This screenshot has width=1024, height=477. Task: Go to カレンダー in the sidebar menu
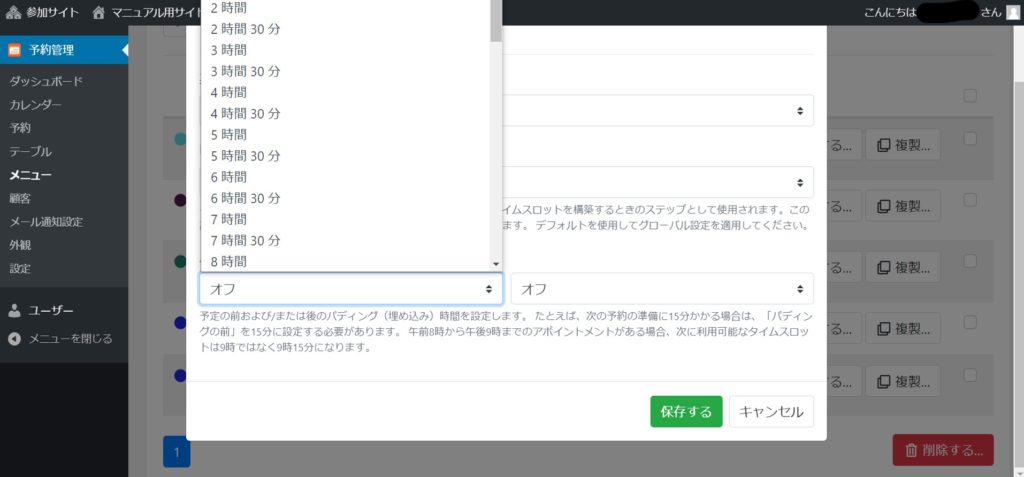pos(36,105)
